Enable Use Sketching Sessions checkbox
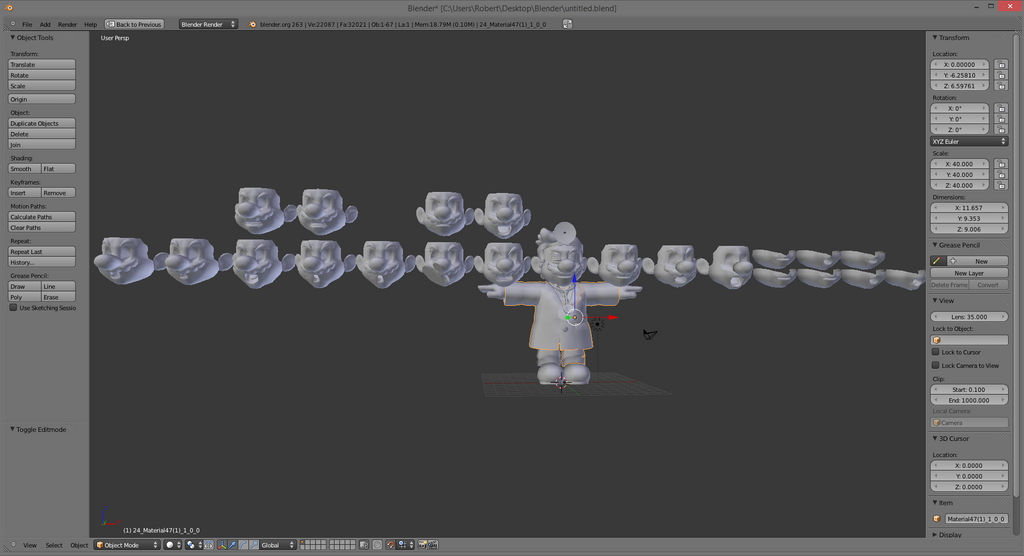 (x=13, y=308)
